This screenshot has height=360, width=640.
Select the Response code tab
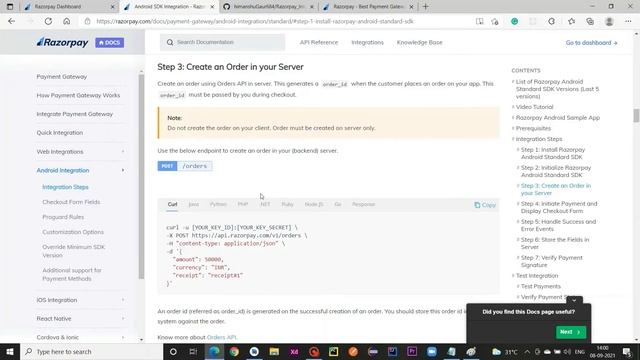coord(363,204)
